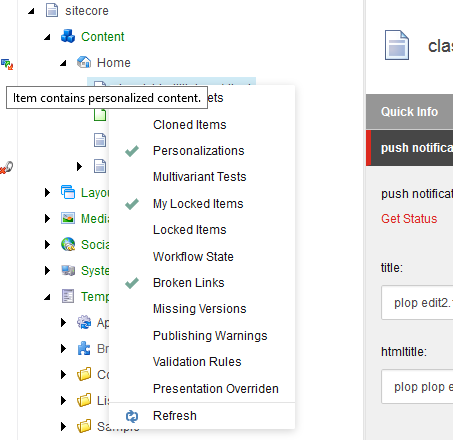Click the Home house icon
The image size is (453, 440).
[x=84, y=62]
